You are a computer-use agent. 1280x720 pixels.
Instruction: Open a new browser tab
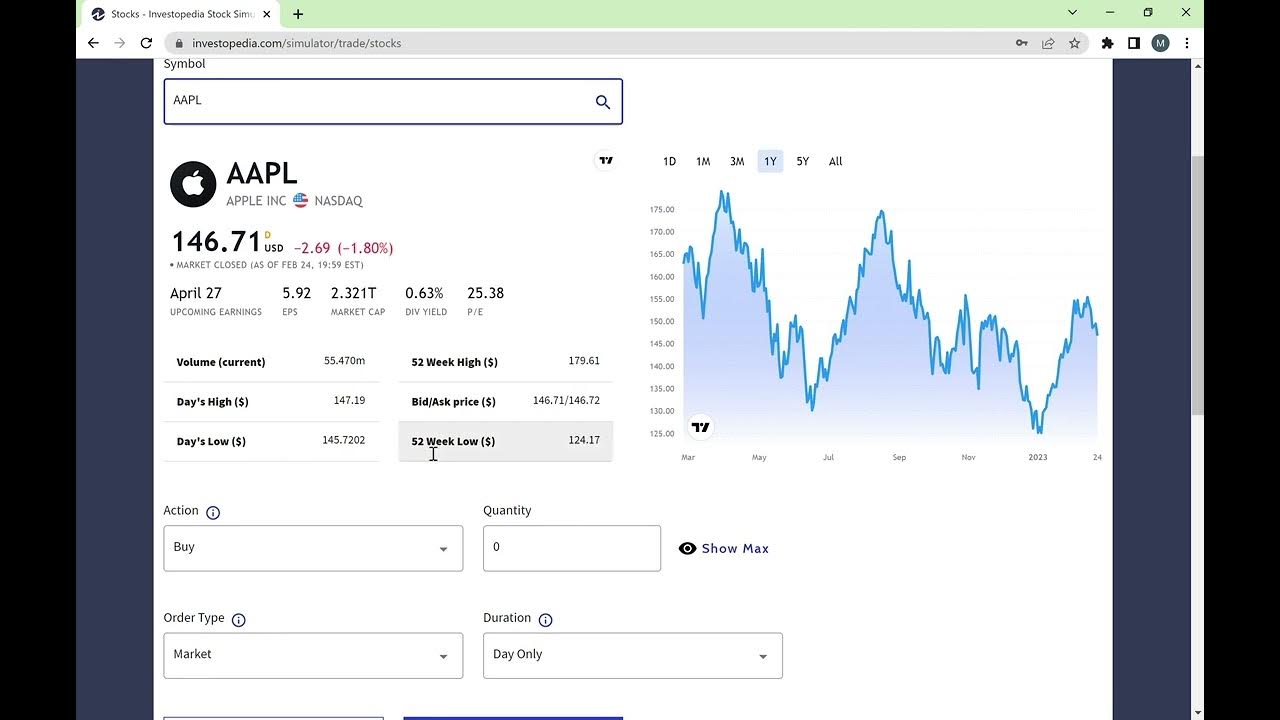pyautogui.click(x=298, y=14)
